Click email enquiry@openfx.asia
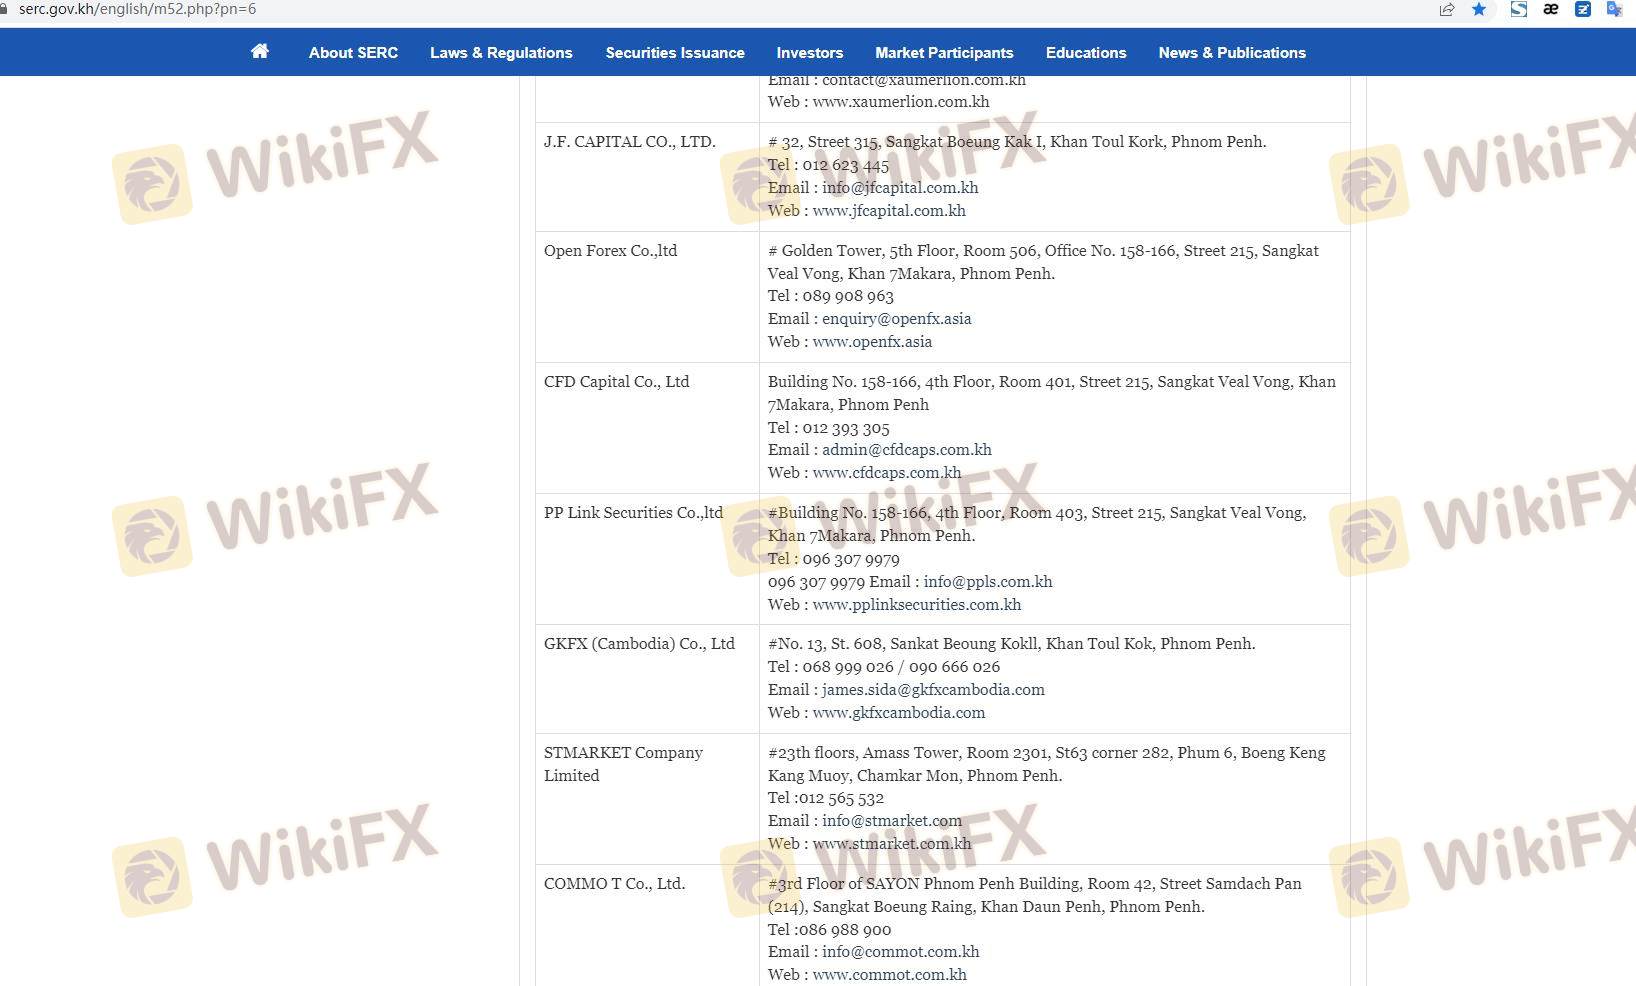Viewport: 1636px width, 986px height. point(897,319)
